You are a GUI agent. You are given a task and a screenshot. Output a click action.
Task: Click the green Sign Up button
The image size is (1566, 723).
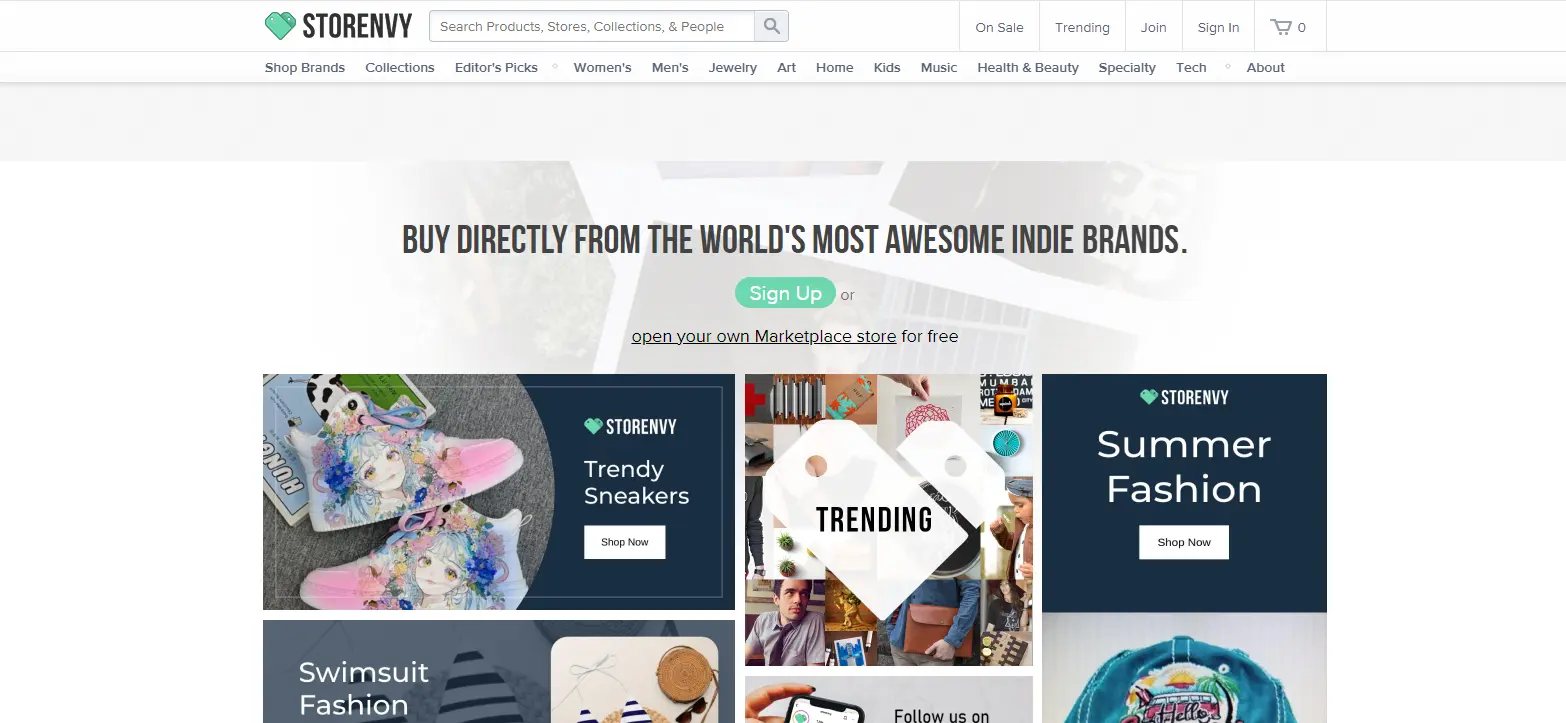pyautogui.click(x=785, y=293)
